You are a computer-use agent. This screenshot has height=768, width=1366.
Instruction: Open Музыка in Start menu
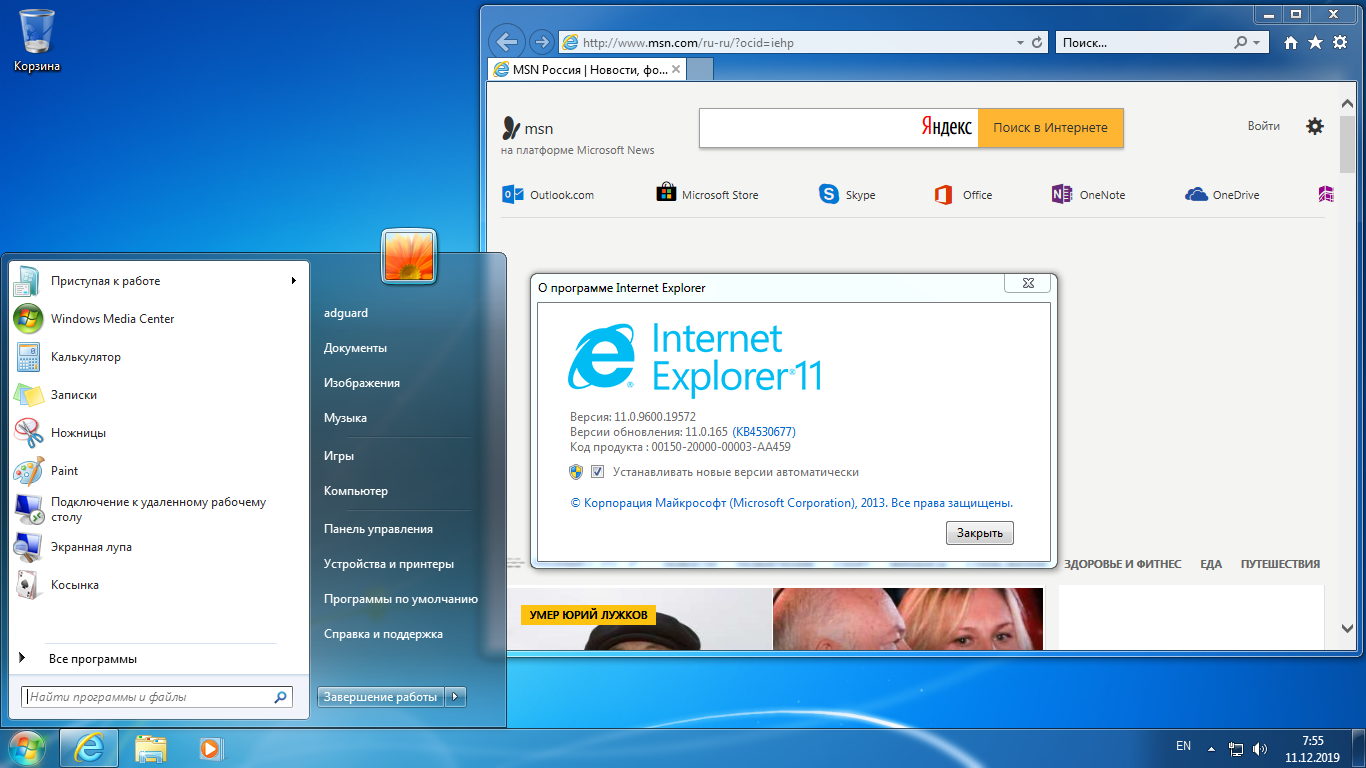pos(345,418)
